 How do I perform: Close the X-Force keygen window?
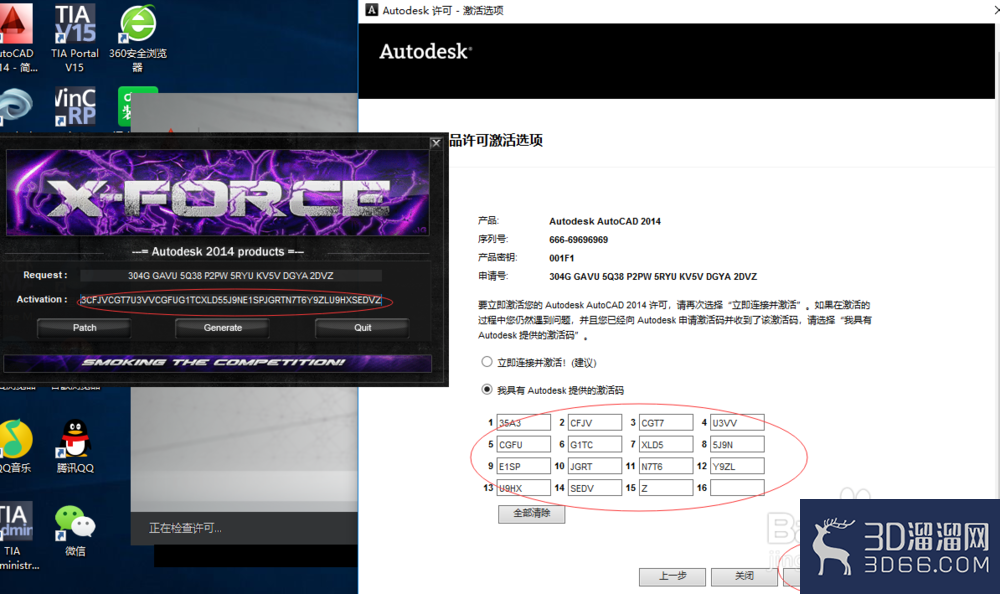[436, 143]
